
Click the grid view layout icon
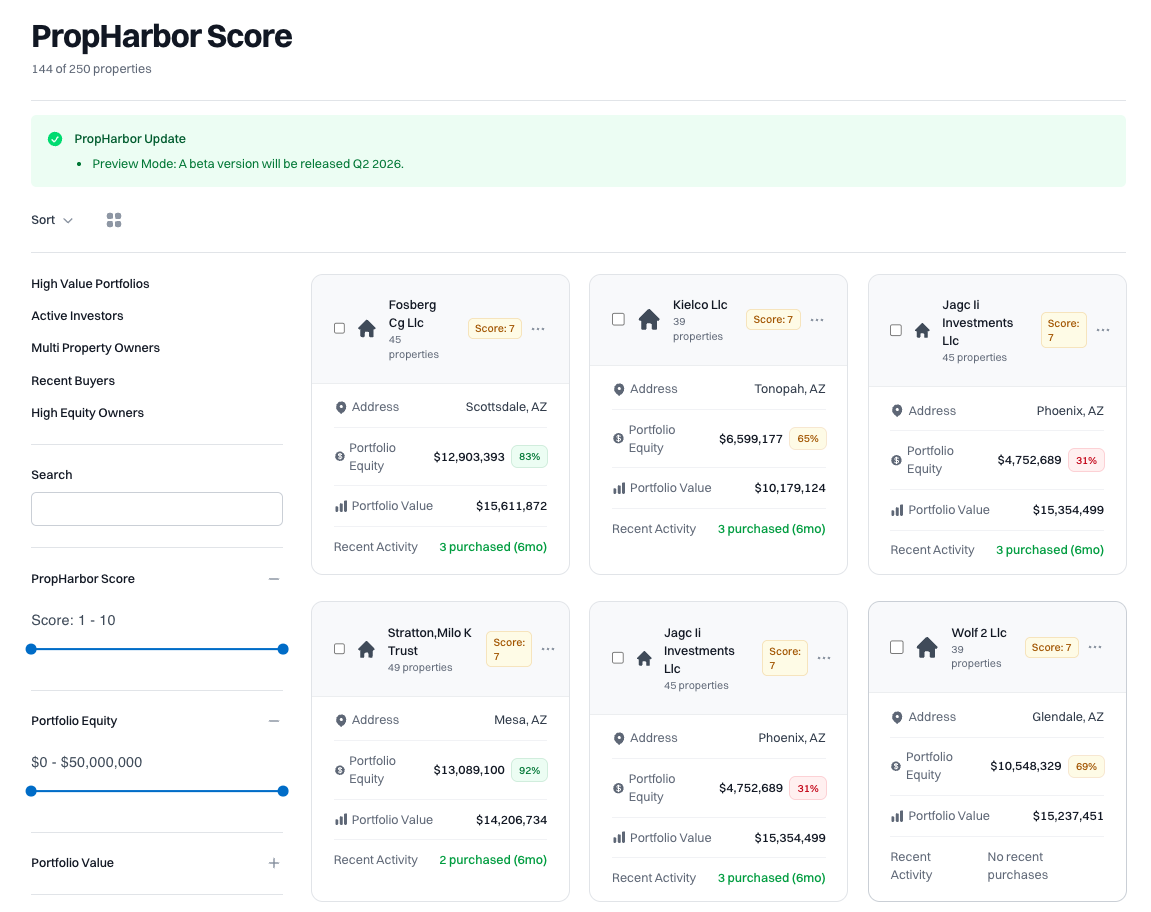(x=114, y=220)
